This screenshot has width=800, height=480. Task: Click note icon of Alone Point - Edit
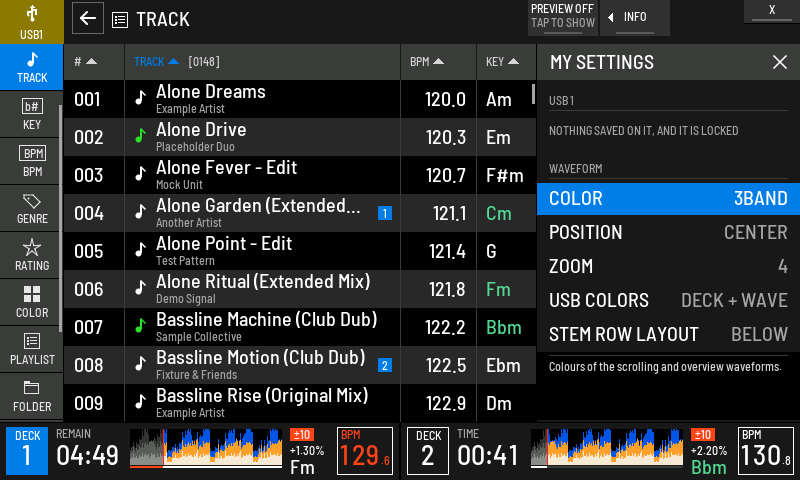[x=140, y=250]
